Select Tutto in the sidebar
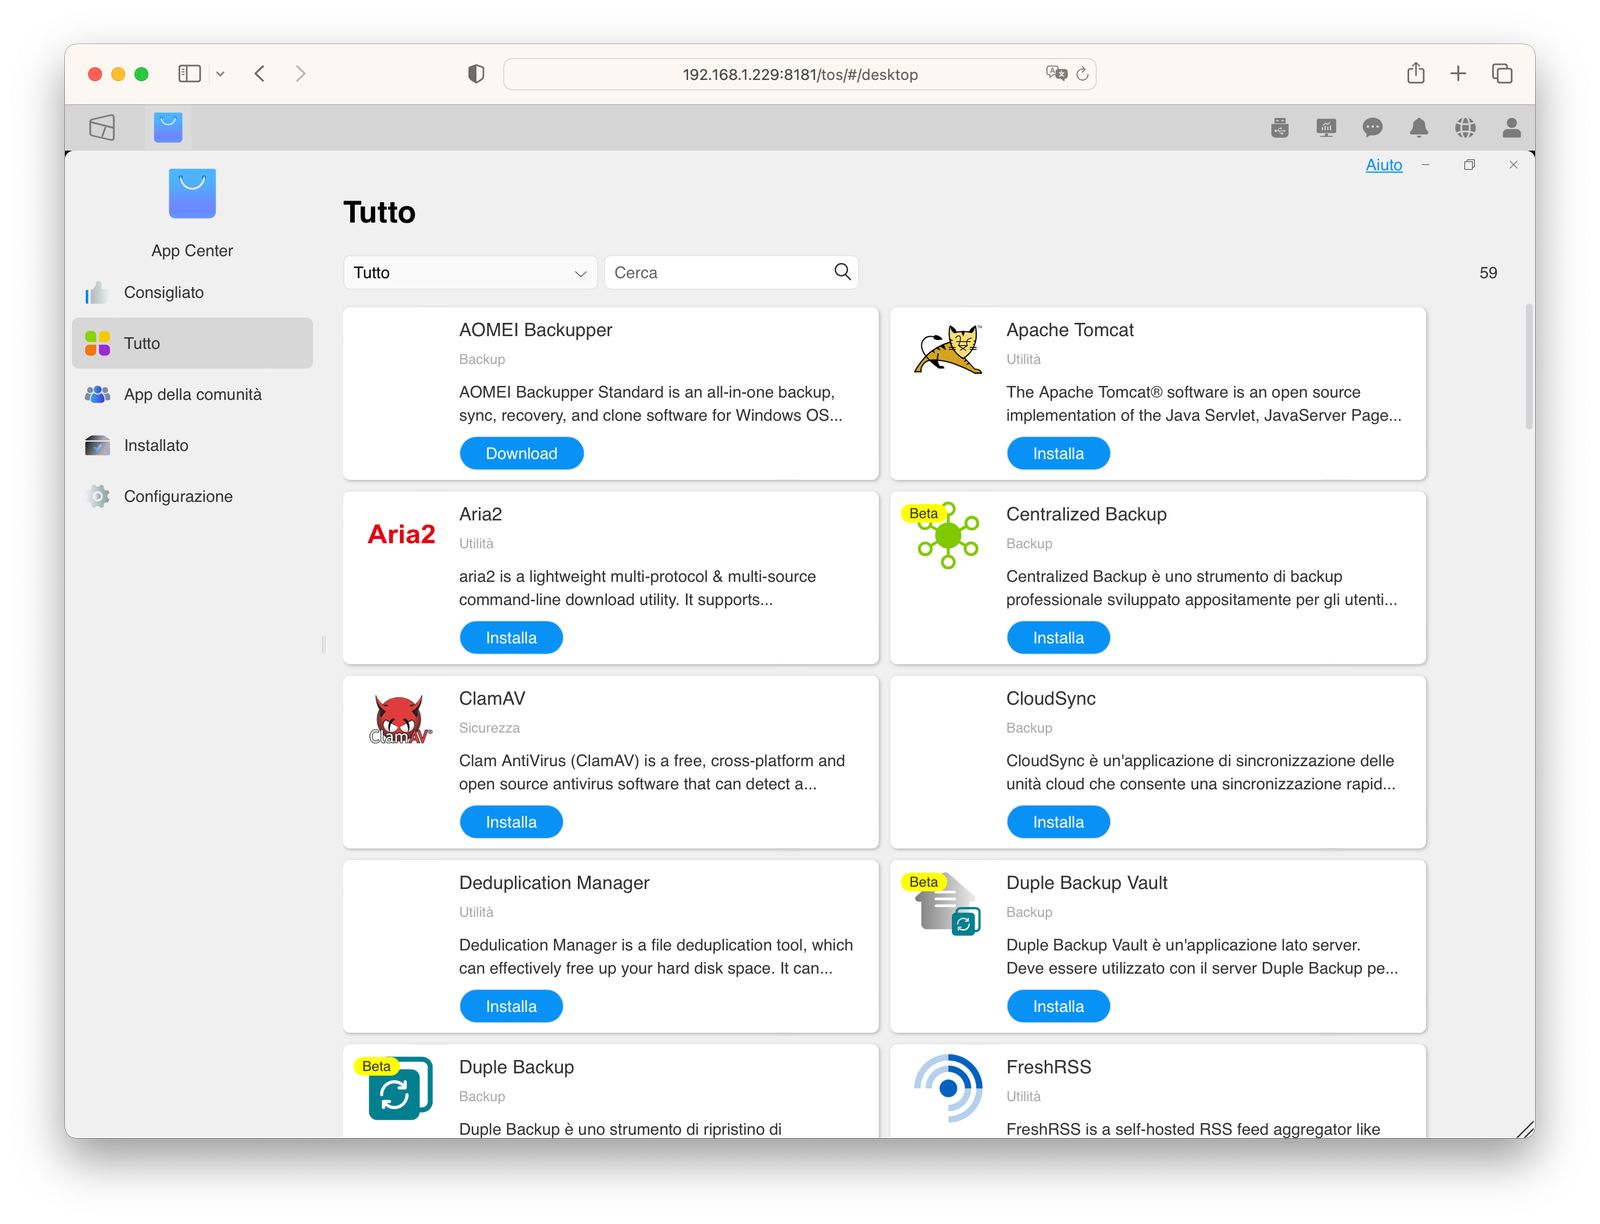The width and height of the screenshot is (1600, 1224). (192, 343)
